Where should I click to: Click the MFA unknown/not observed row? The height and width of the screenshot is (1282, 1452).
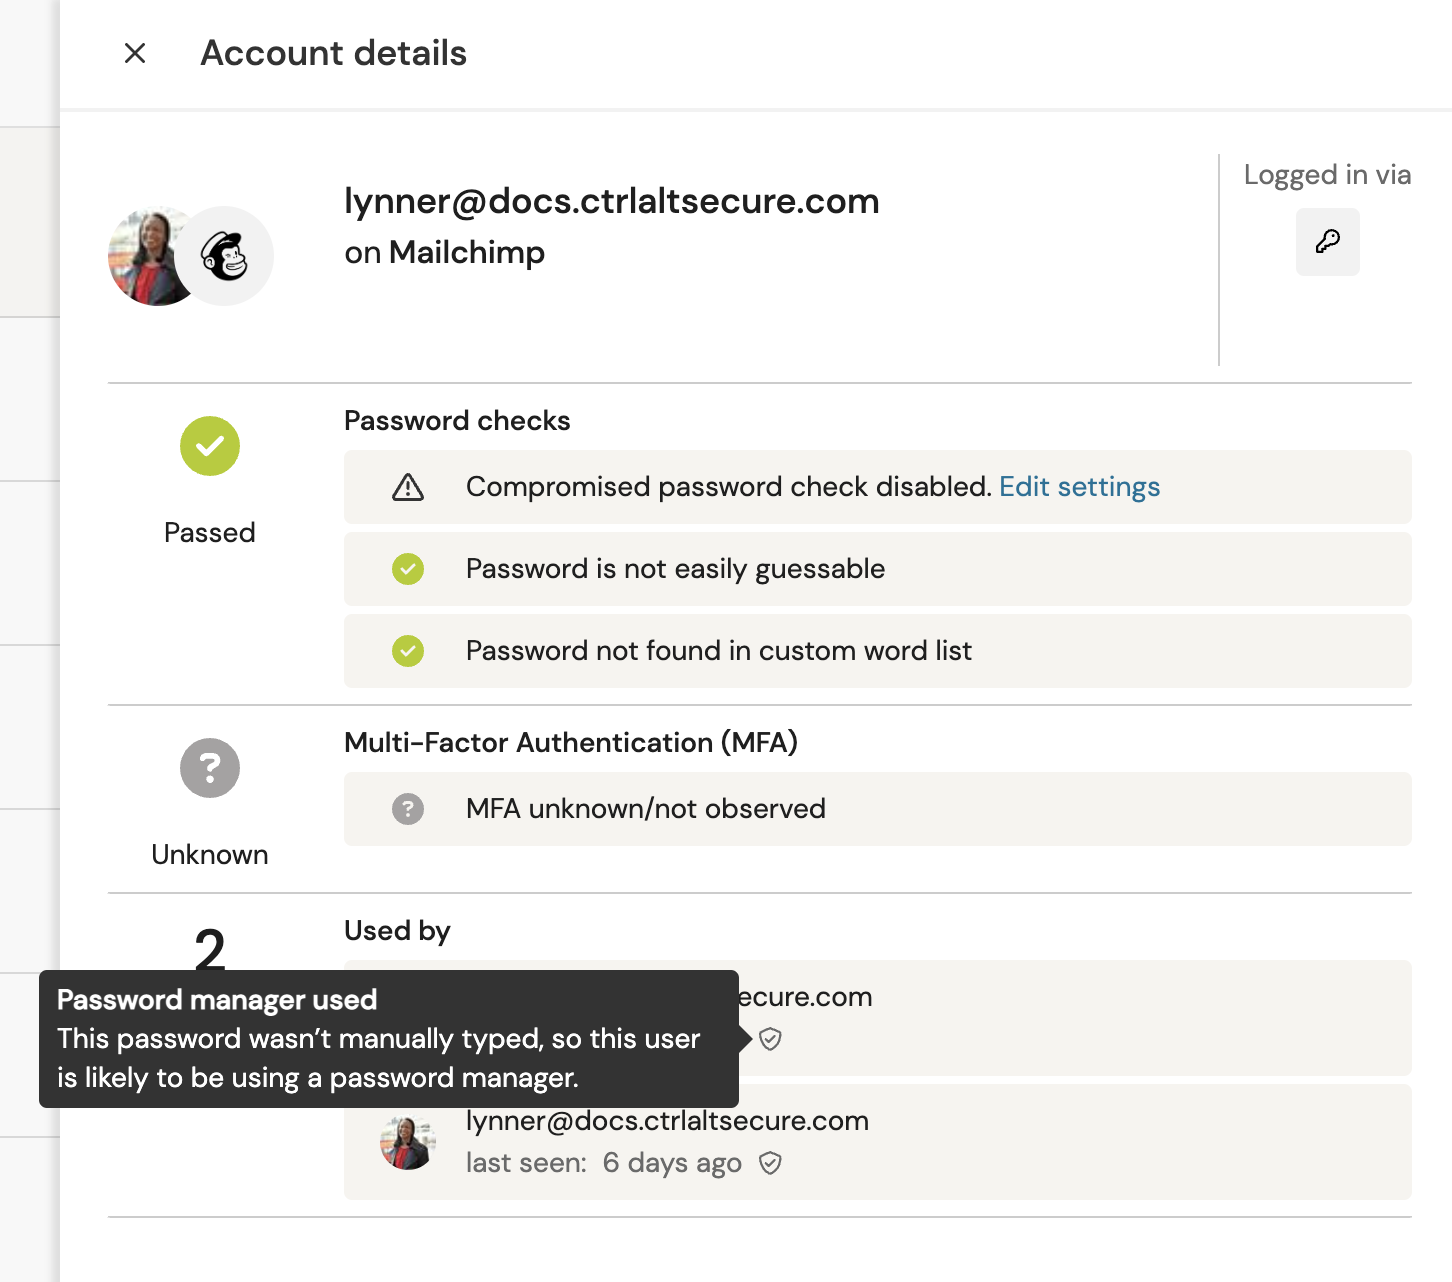pyautogui.click(x=876, y=809)
